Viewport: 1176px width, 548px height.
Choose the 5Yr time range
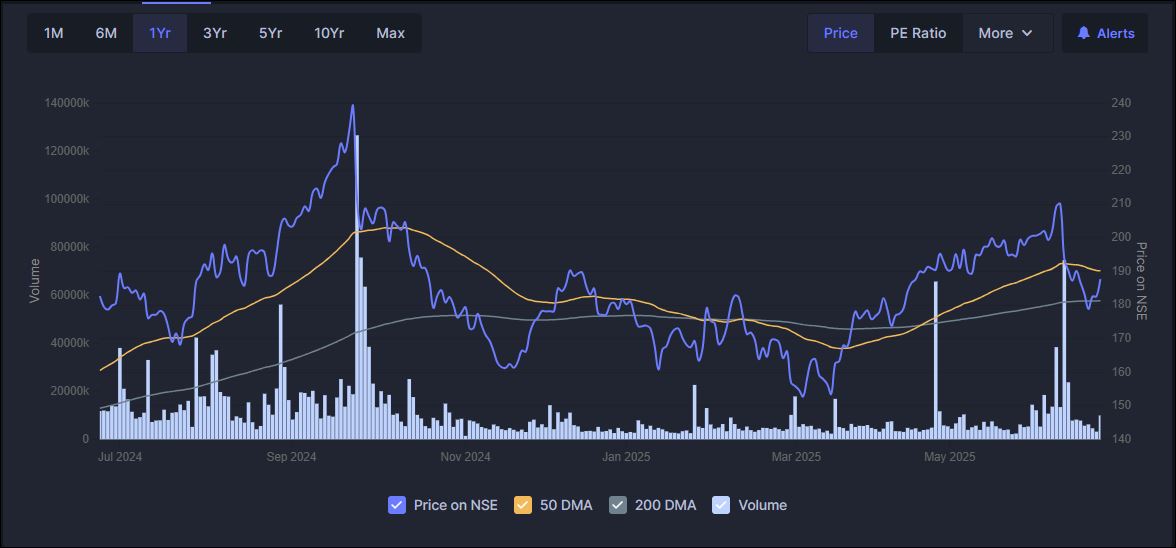point(270,33)
